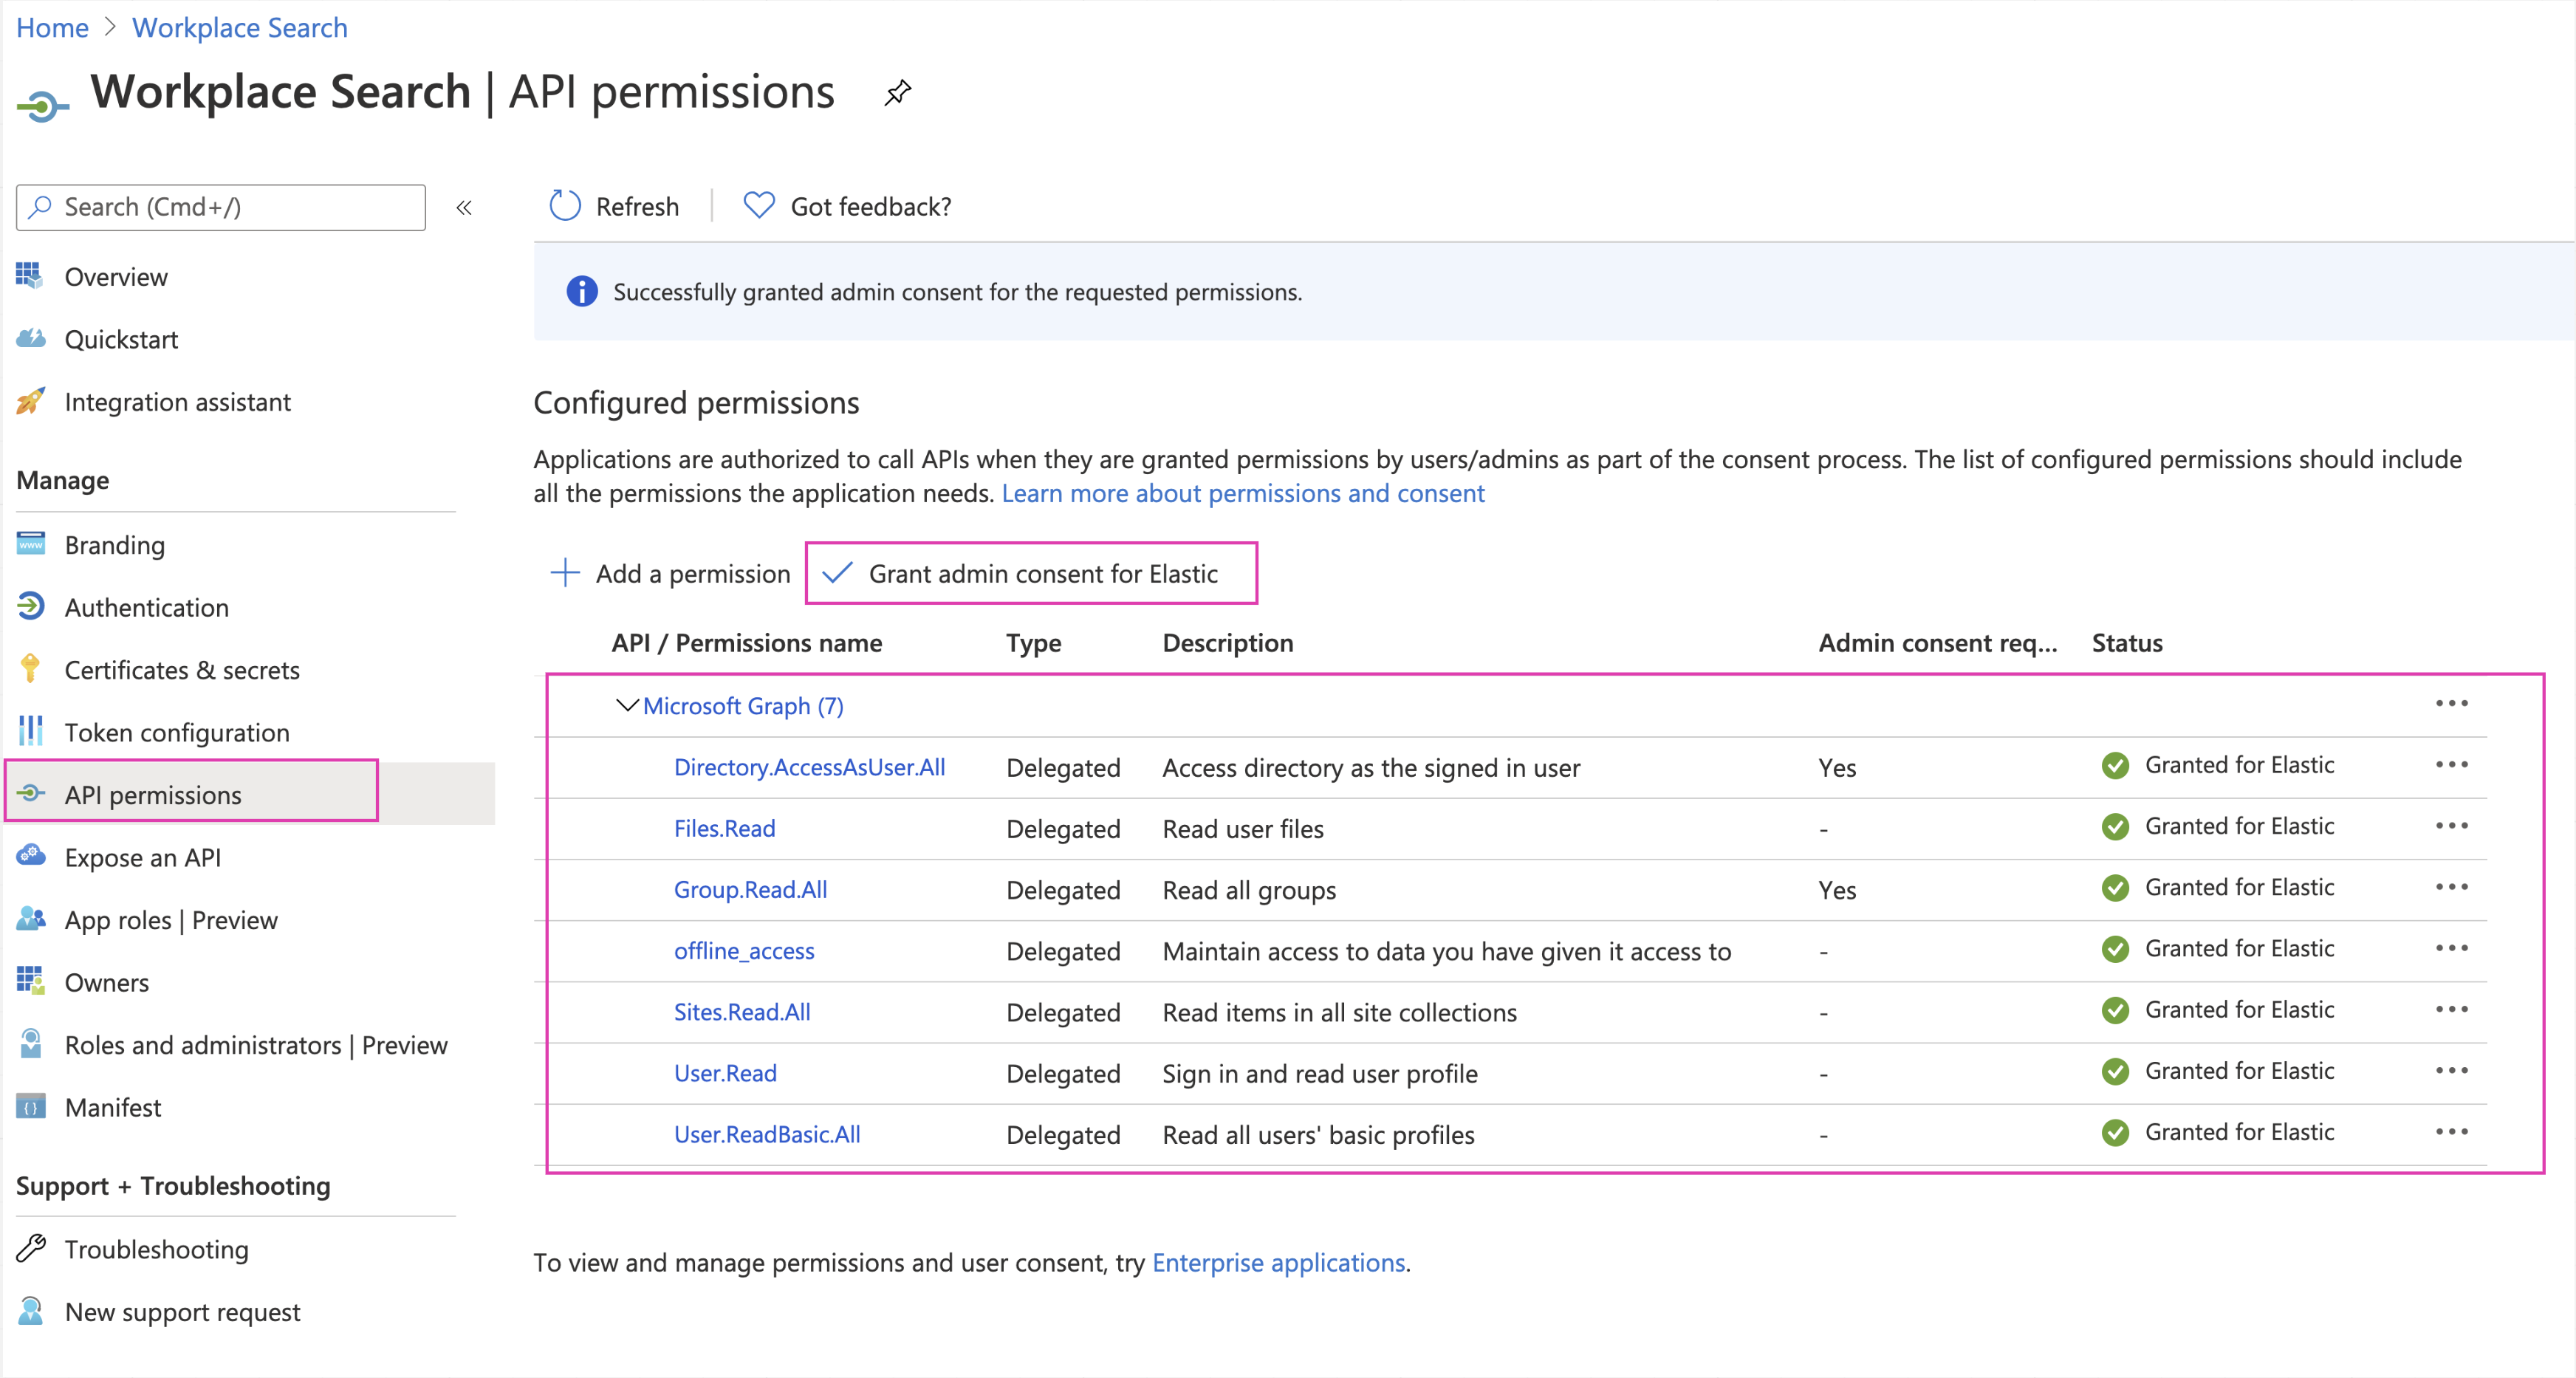Open ellipsis menu for the Microsoft Graph group
This screenshot has width=2576, height=1378.
point(2451,704)
